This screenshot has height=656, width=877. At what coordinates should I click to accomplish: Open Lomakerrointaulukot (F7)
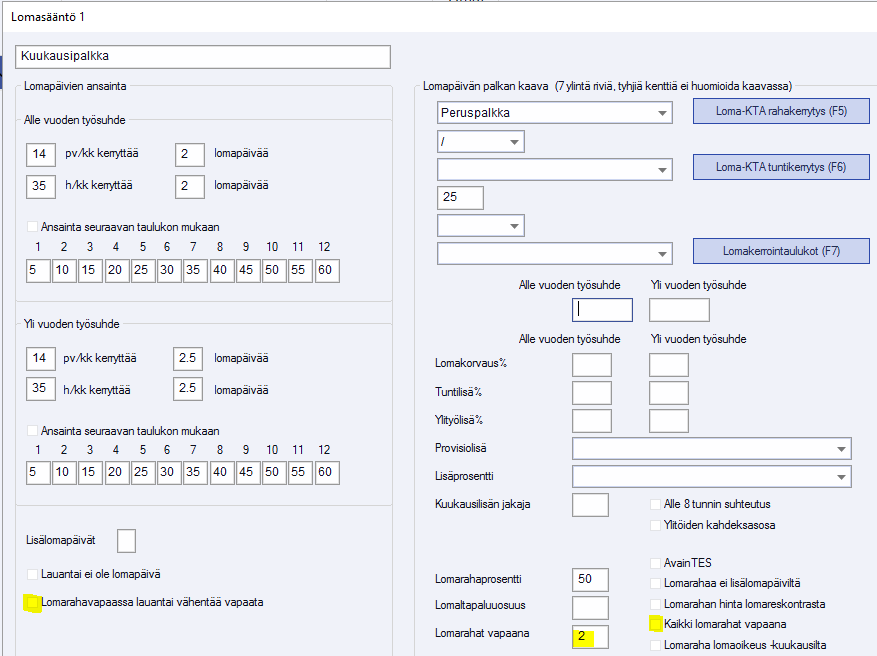click(781, 250)
